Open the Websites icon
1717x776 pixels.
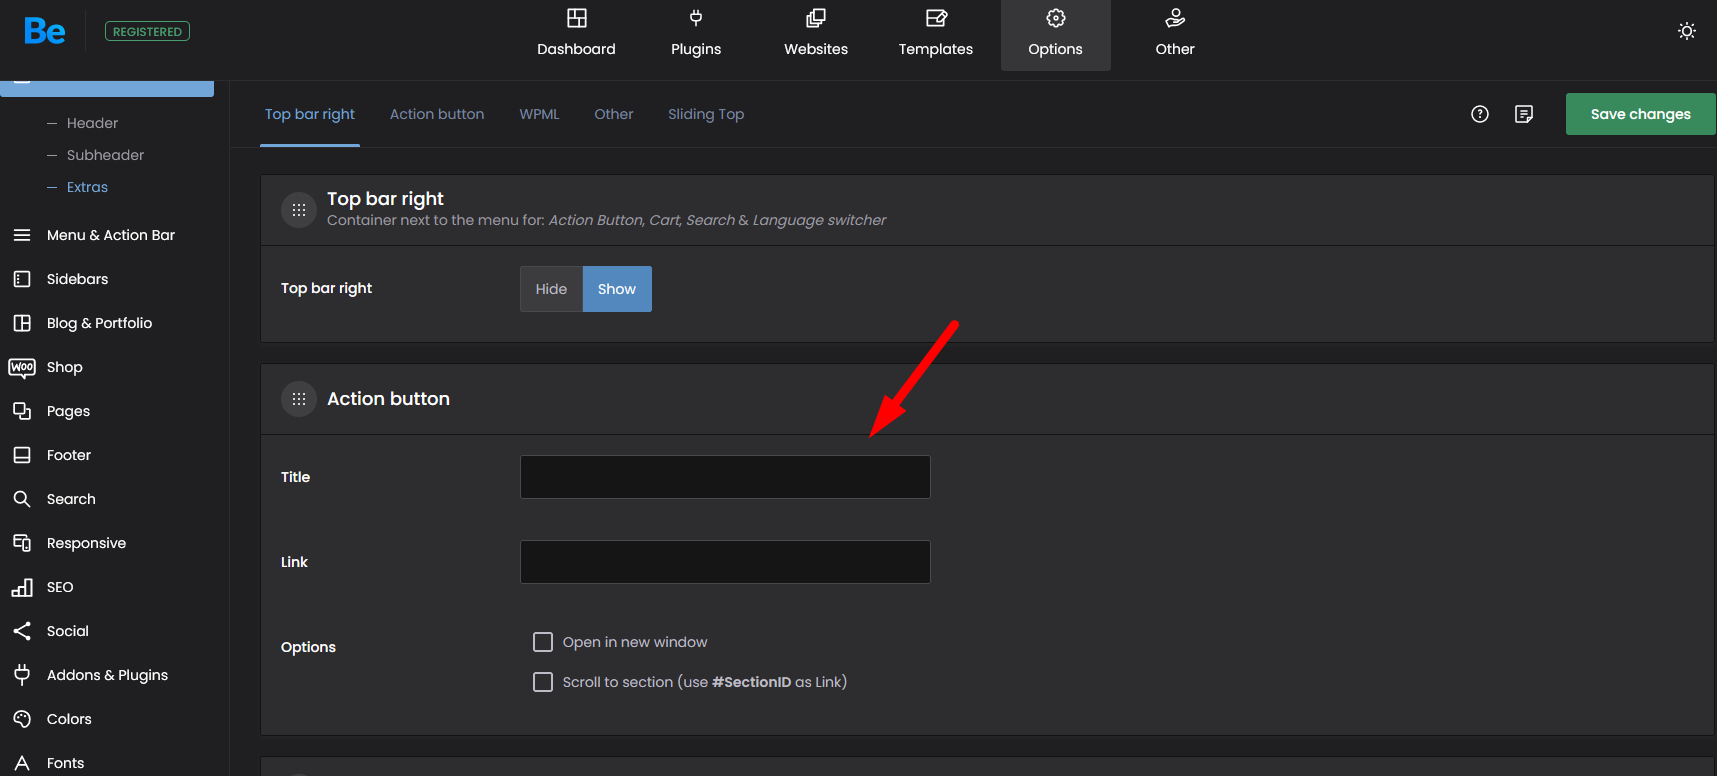(x=816, y=18)
